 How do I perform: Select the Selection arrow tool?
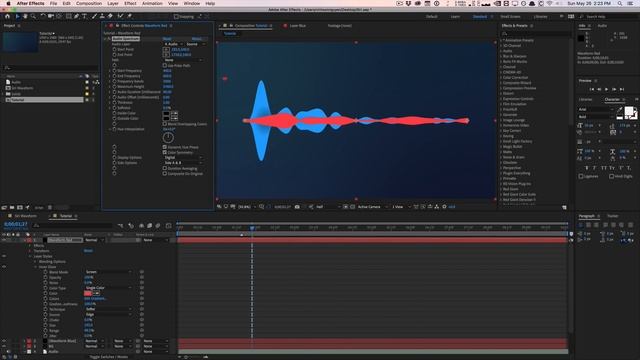pyautogui.click(x=17, y=16)
